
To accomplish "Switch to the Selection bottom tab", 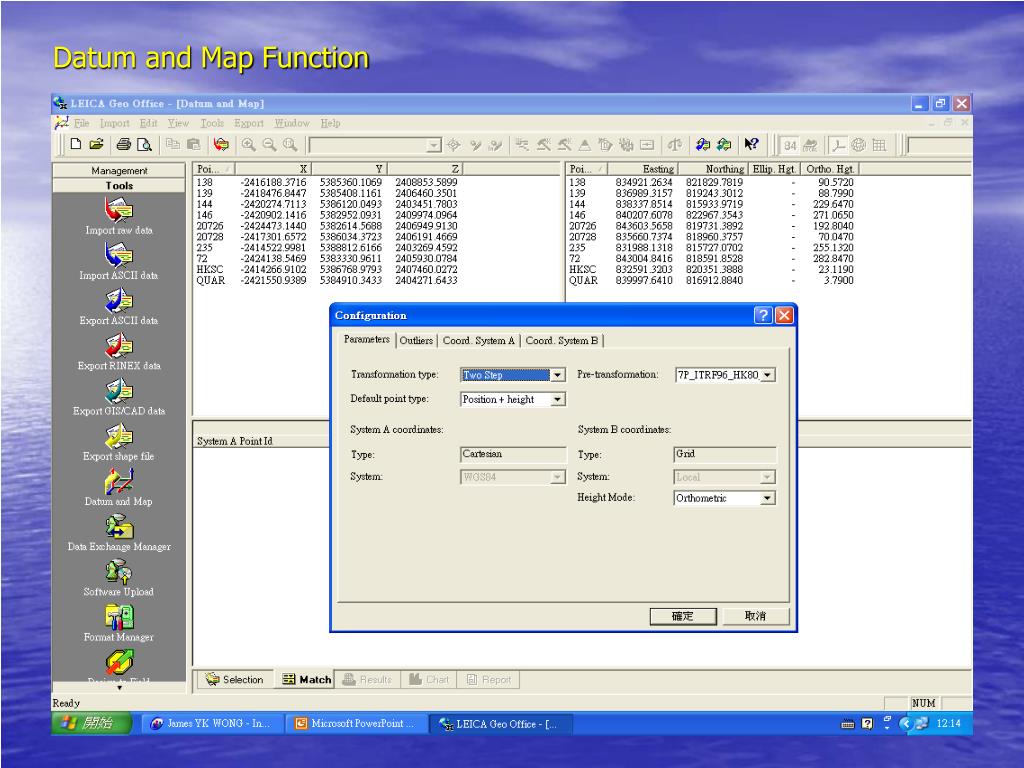I will click(234, 680).
